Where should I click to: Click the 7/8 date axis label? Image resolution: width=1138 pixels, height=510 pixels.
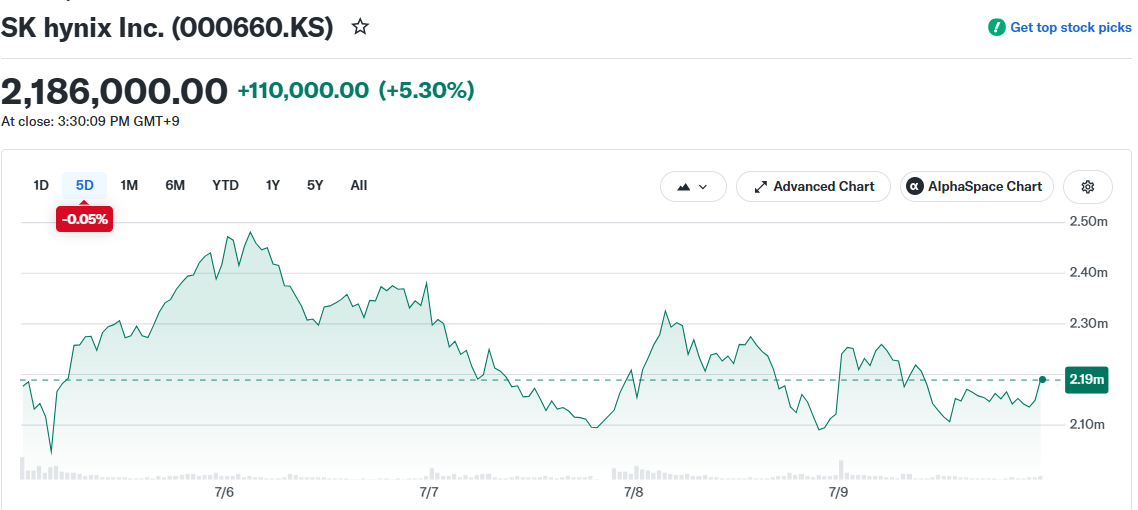634,493
